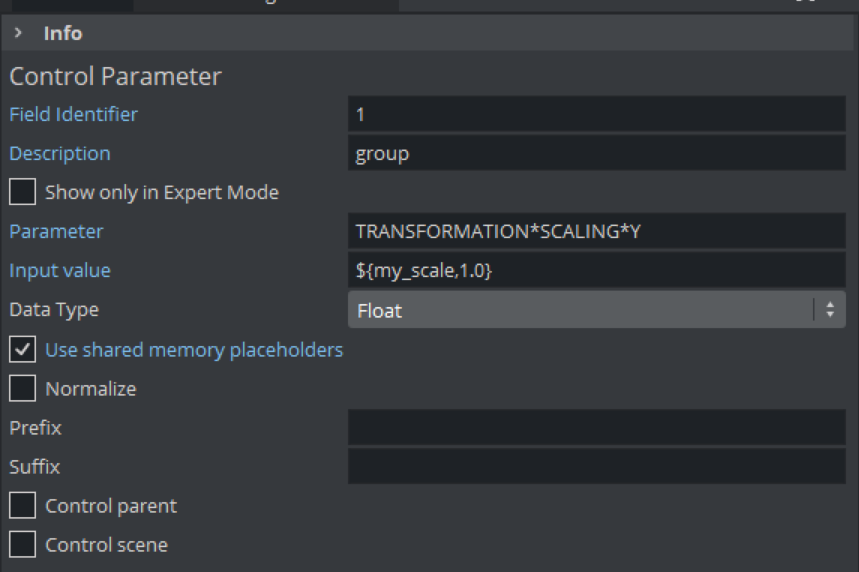Click the up/down arrows of Data Type combo
This screenshot has width=859, height=572.
pos(829,310)
